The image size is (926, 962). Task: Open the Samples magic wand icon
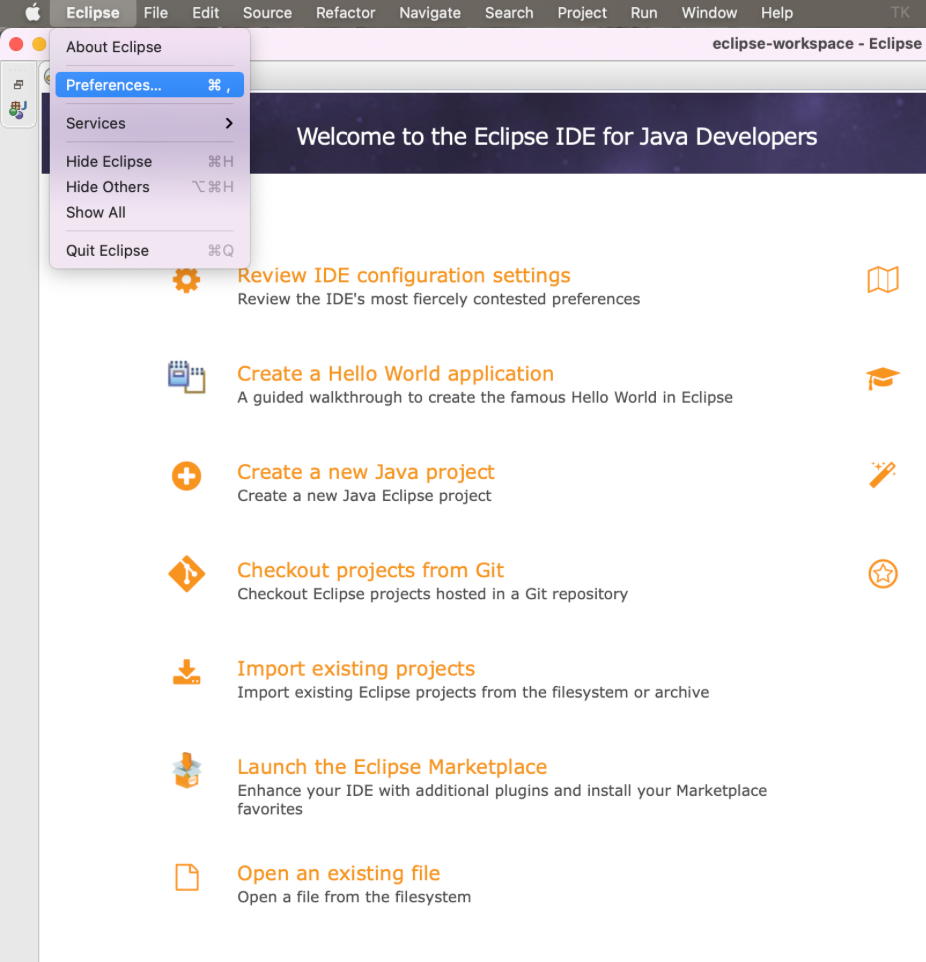tap(883, 475)
